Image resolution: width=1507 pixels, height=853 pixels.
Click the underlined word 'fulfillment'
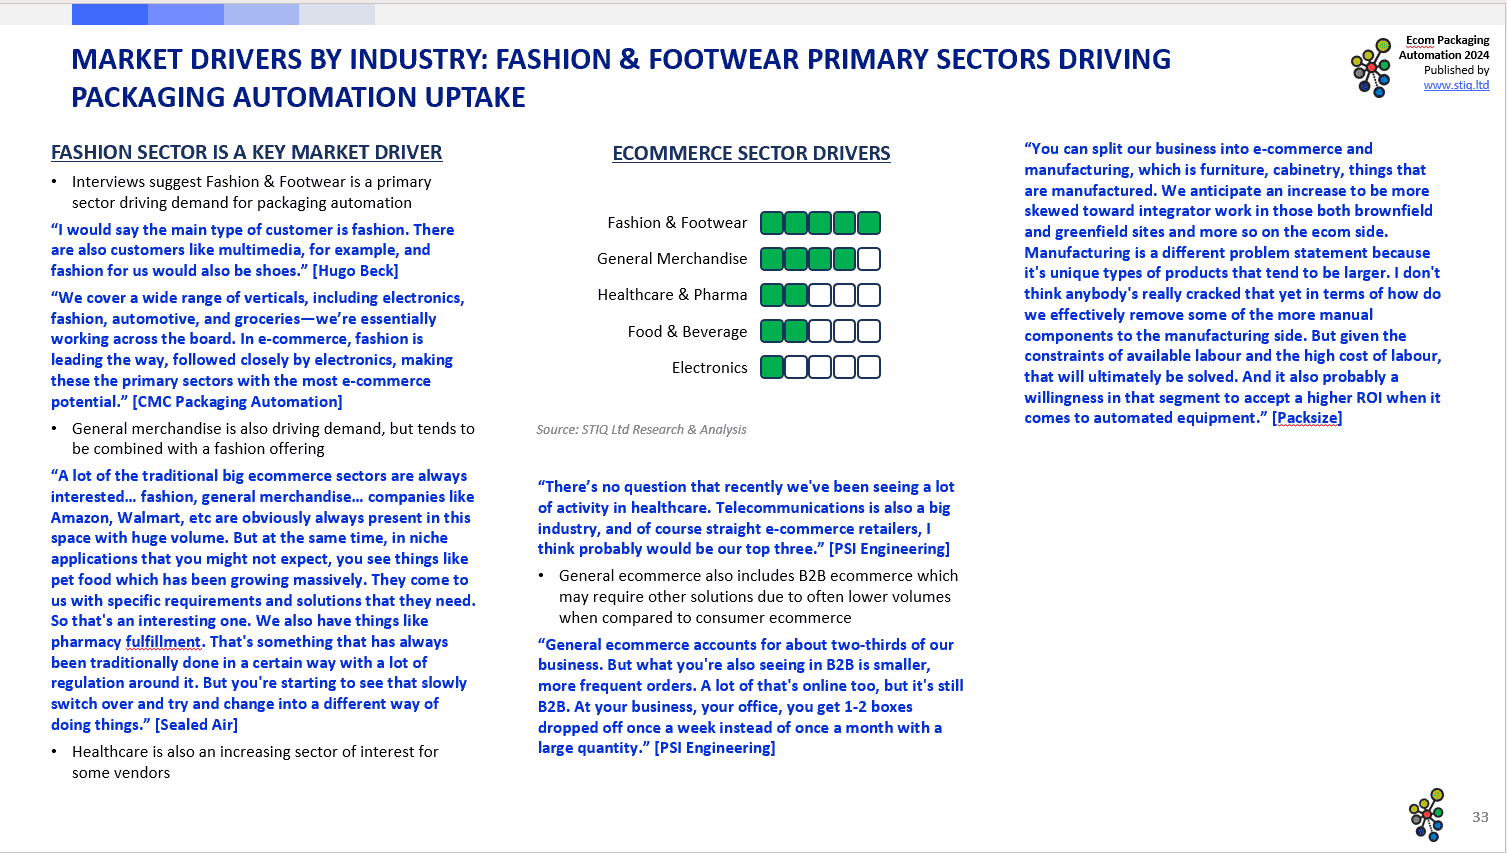point(163,642)
